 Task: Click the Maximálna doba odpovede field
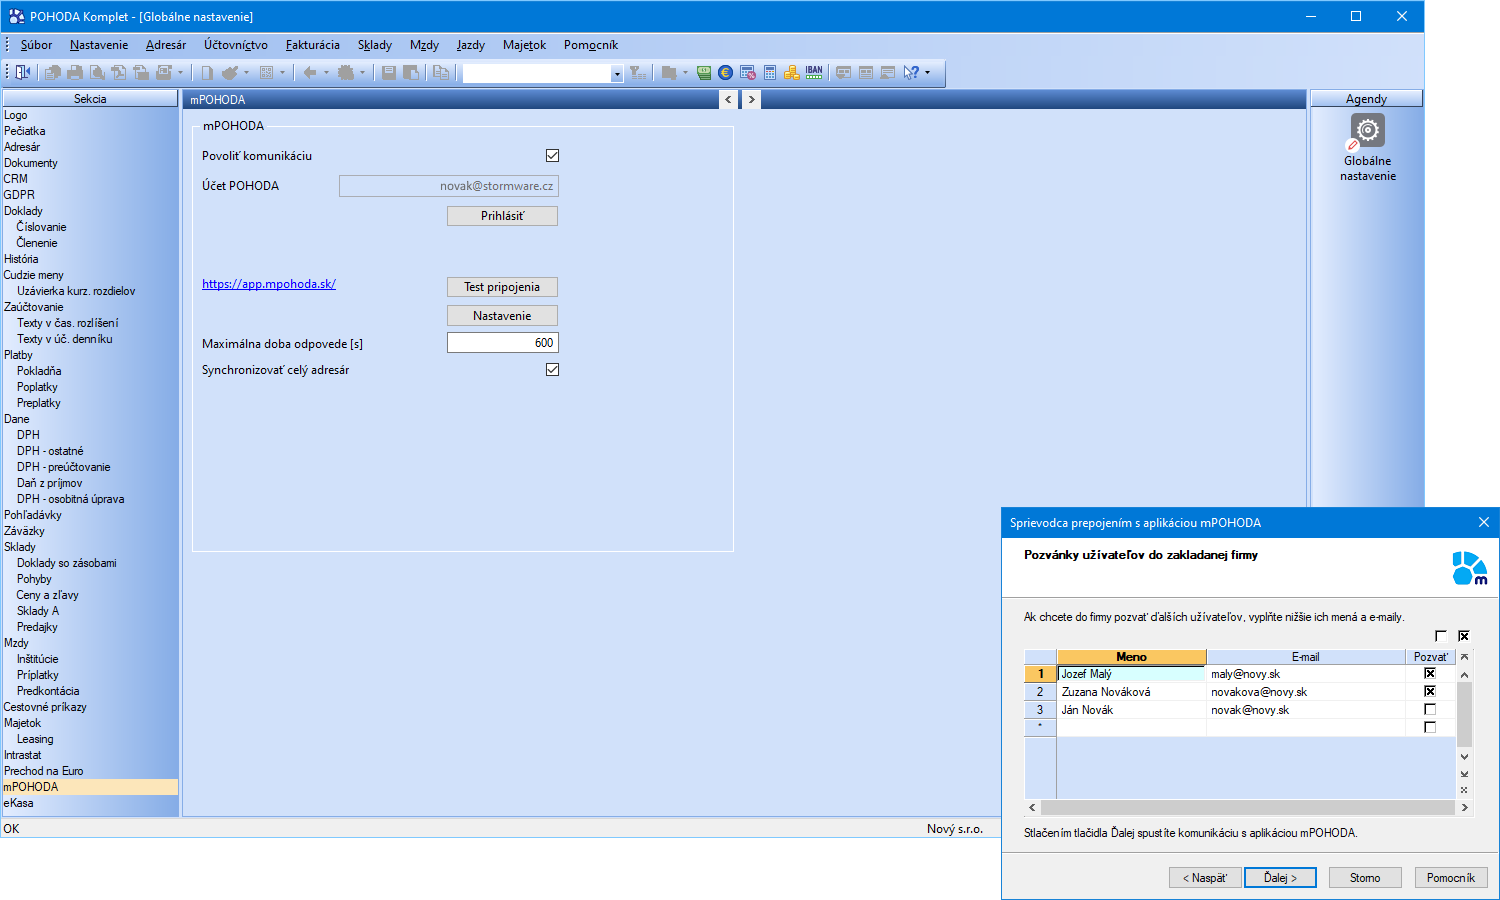point(502,343)
